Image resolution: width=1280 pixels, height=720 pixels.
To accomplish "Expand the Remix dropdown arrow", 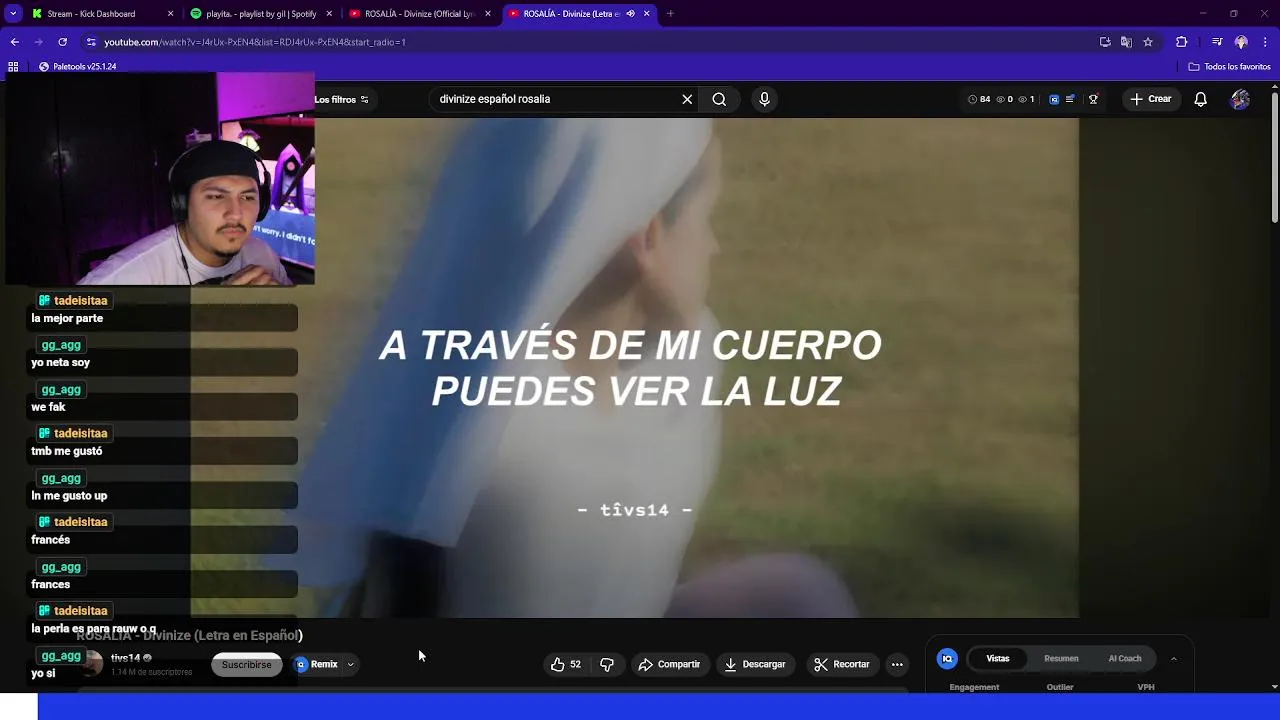I will pos(350,664).
